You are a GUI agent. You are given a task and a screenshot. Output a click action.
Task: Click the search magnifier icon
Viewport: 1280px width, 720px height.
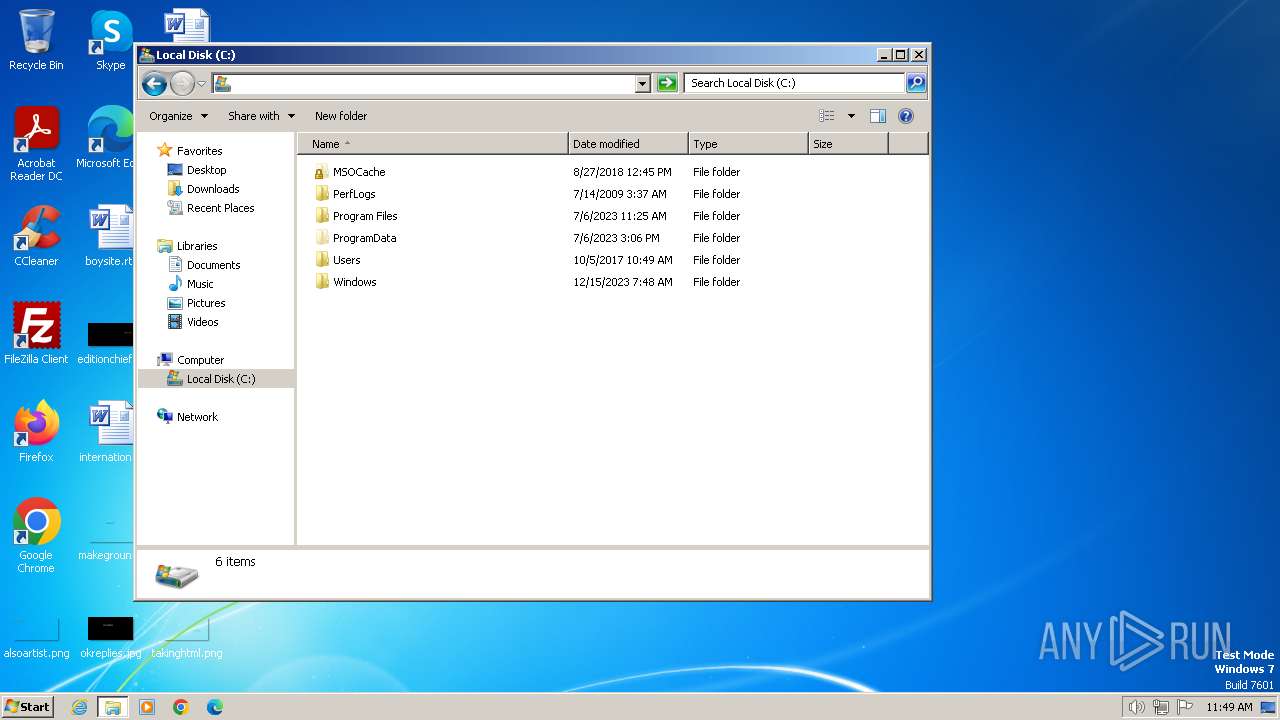pos(916,83)
